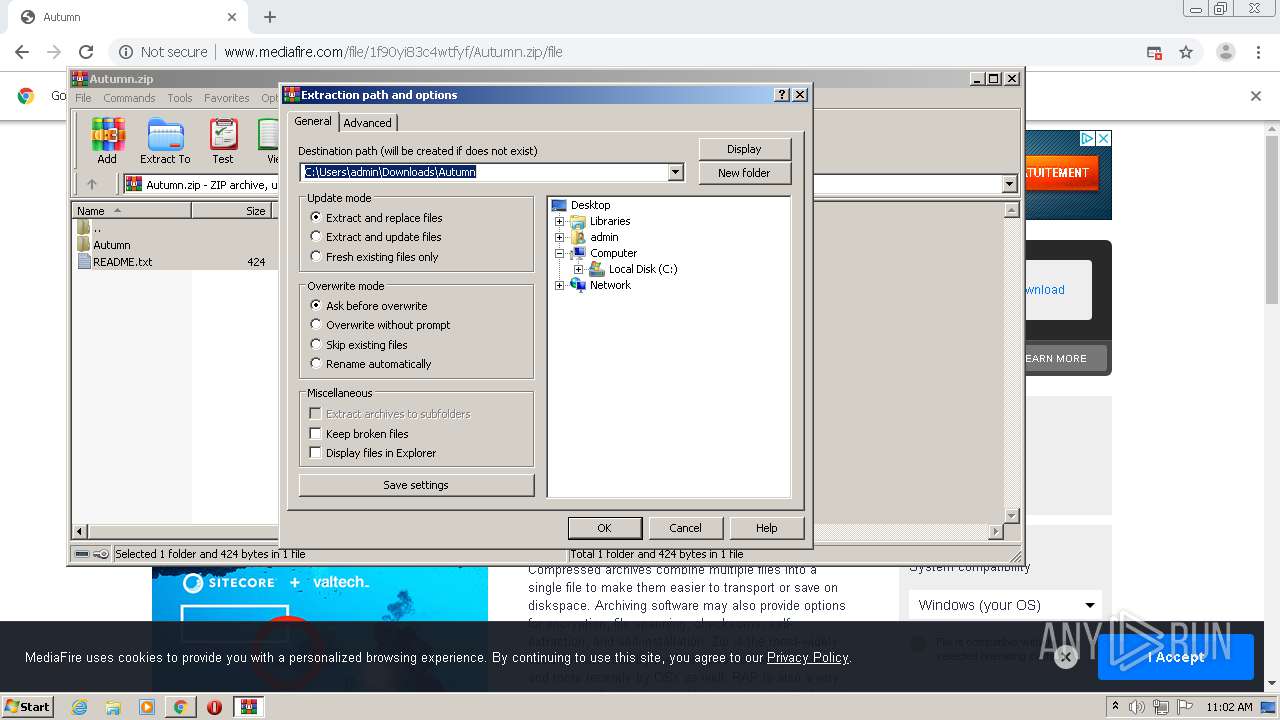Click the destination path input field
The image size is (1280, 720).
point(484,172)
